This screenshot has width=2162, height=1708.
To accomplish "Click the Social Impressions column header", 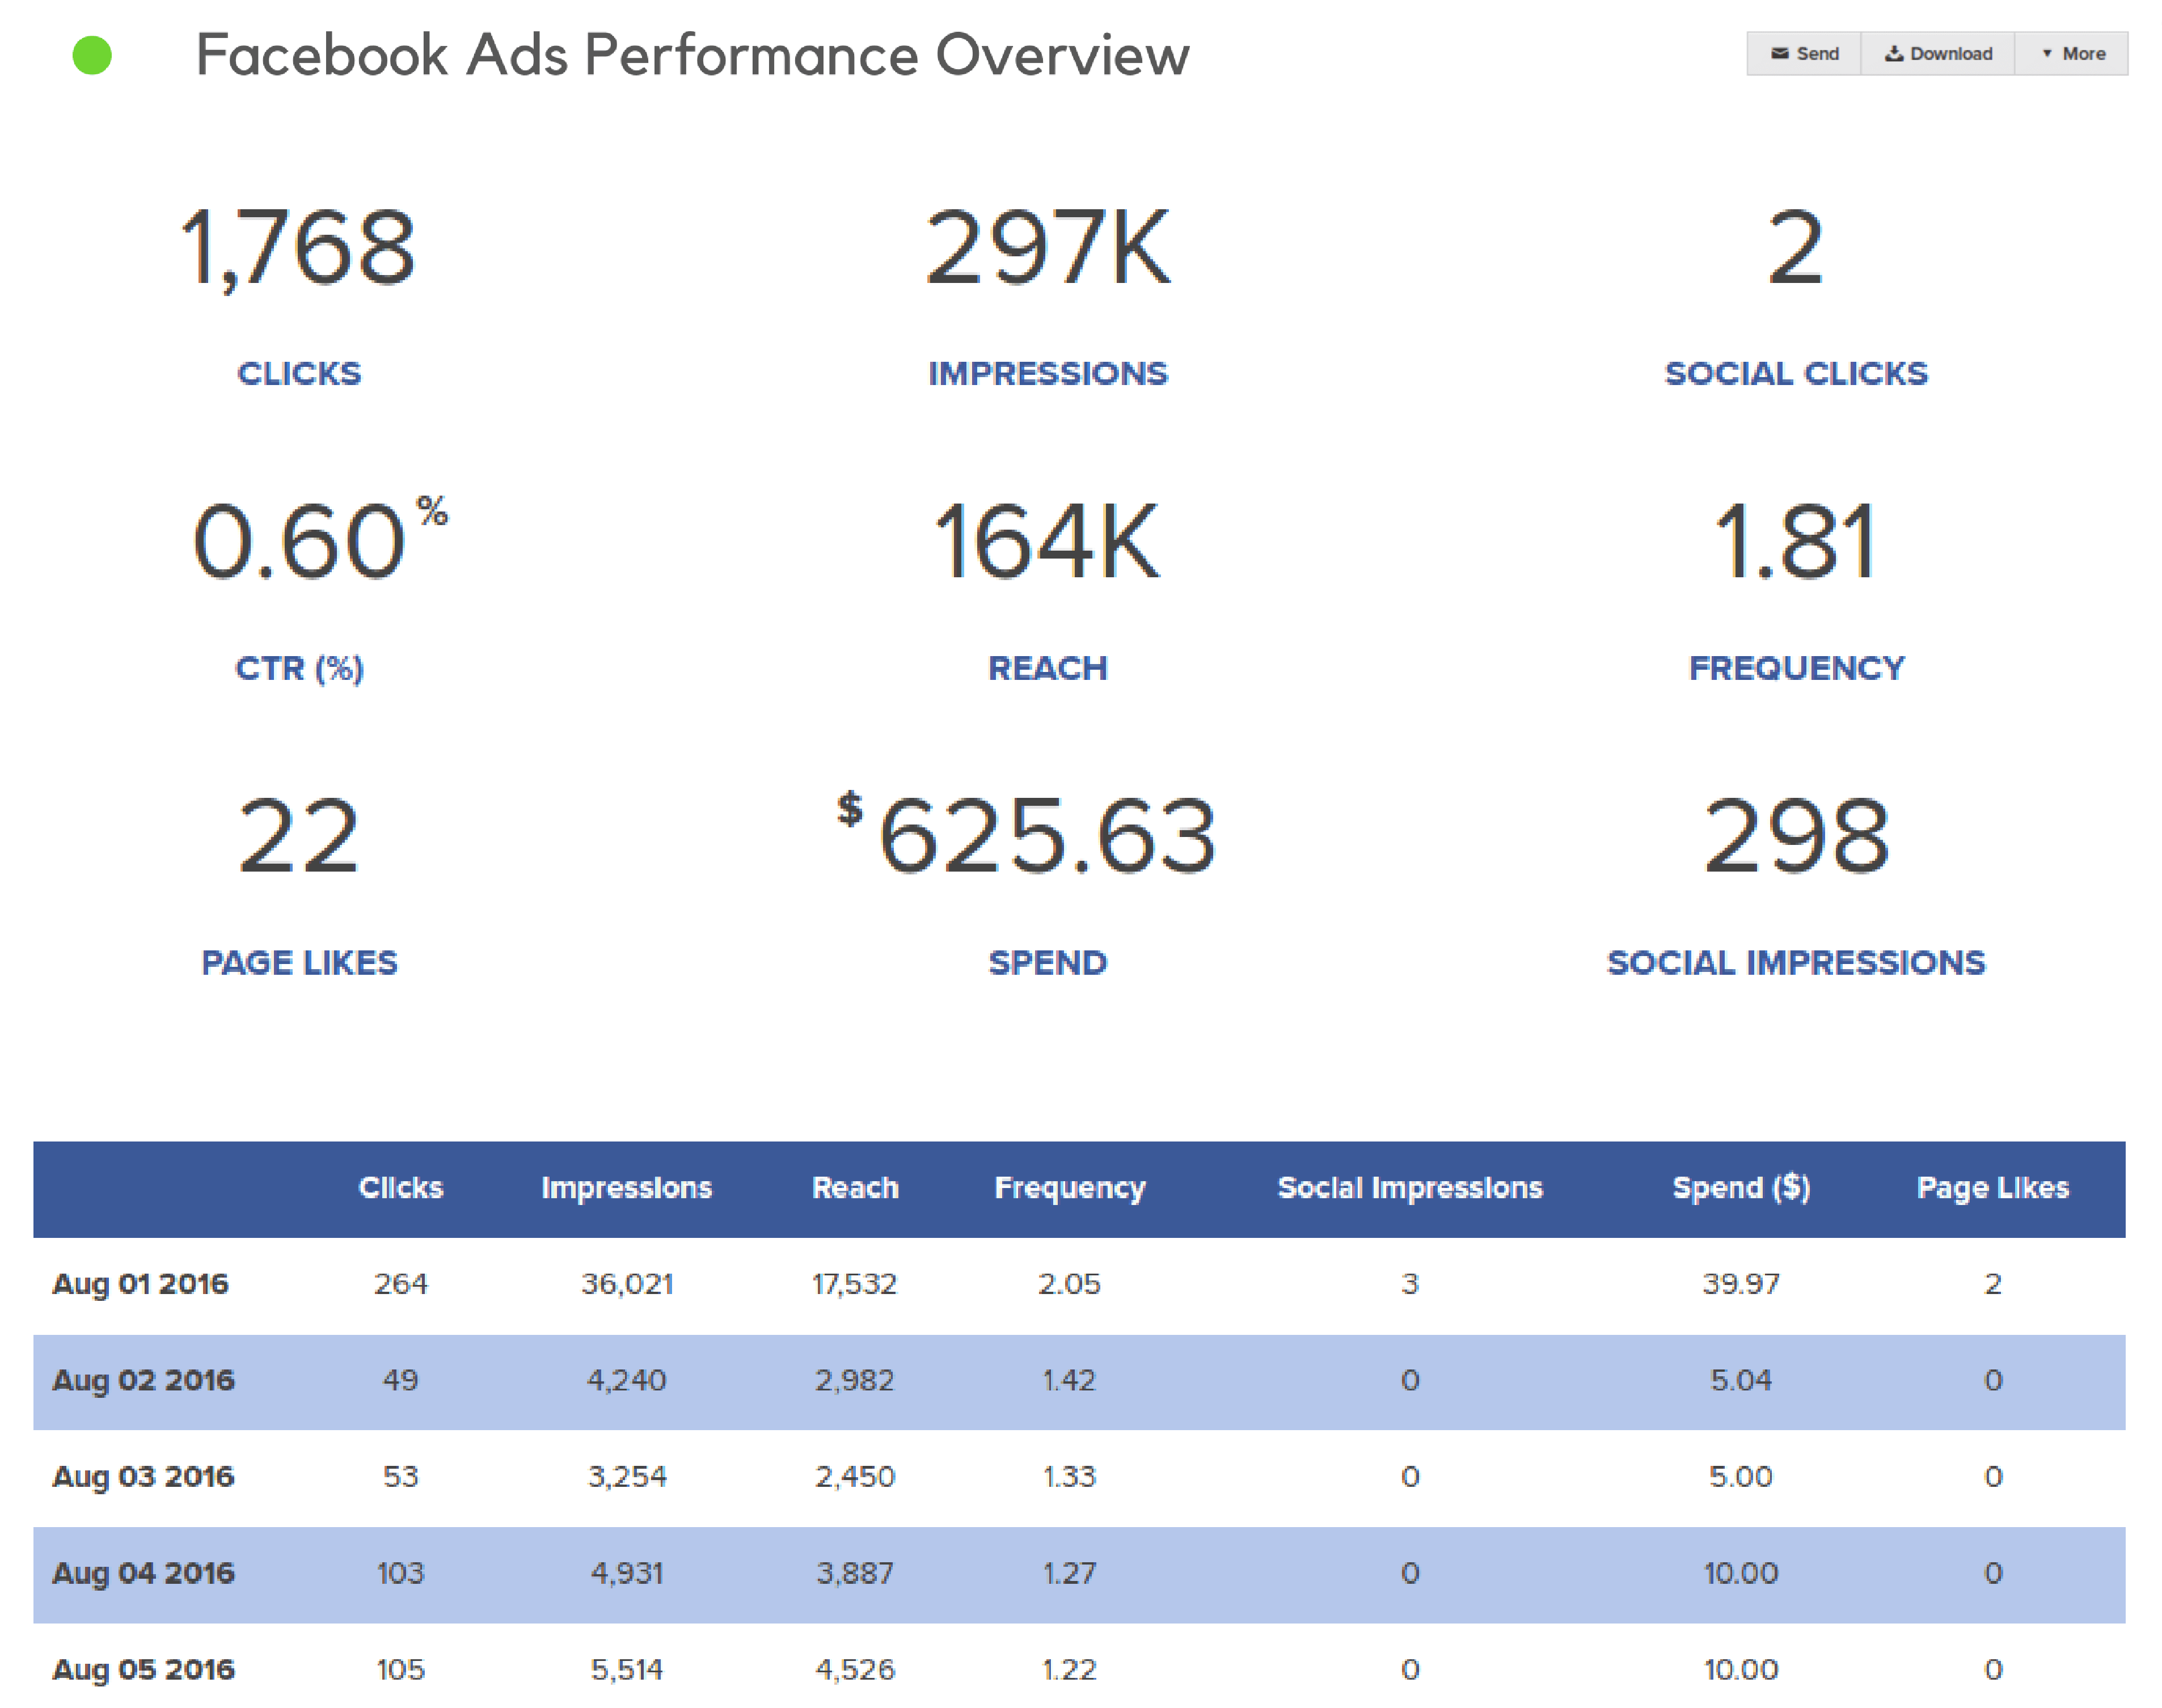I will (1409, 1187).
